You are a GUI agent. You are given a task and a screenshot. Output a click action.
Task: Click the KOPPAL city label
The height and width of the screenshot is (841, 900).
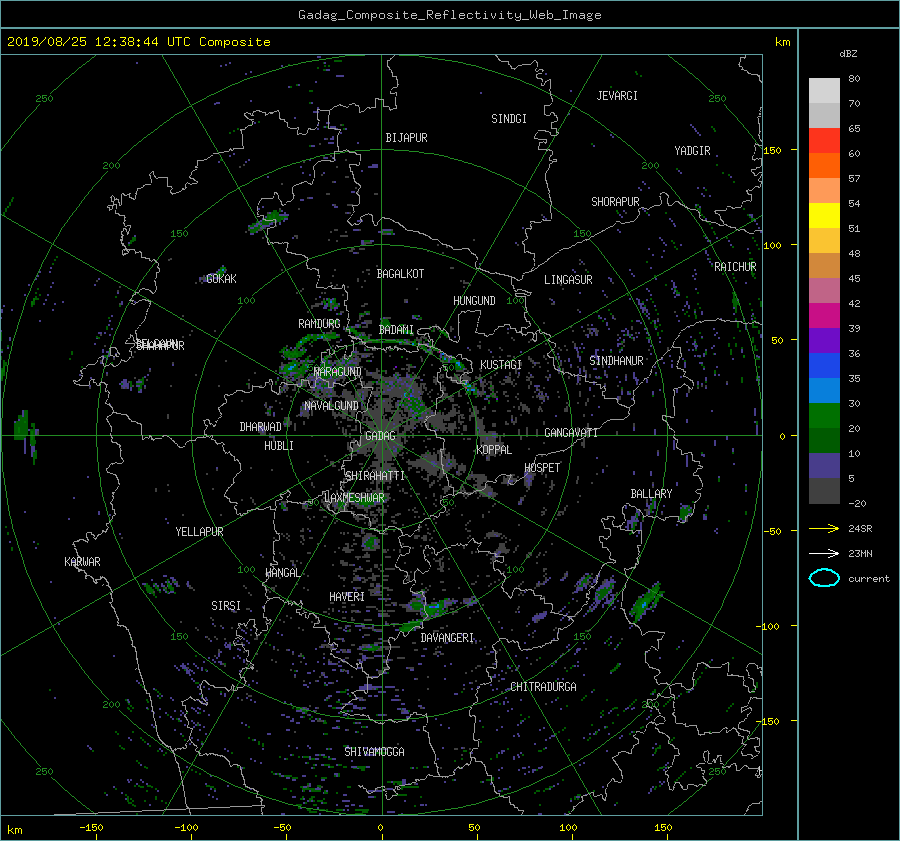point(494,449)
